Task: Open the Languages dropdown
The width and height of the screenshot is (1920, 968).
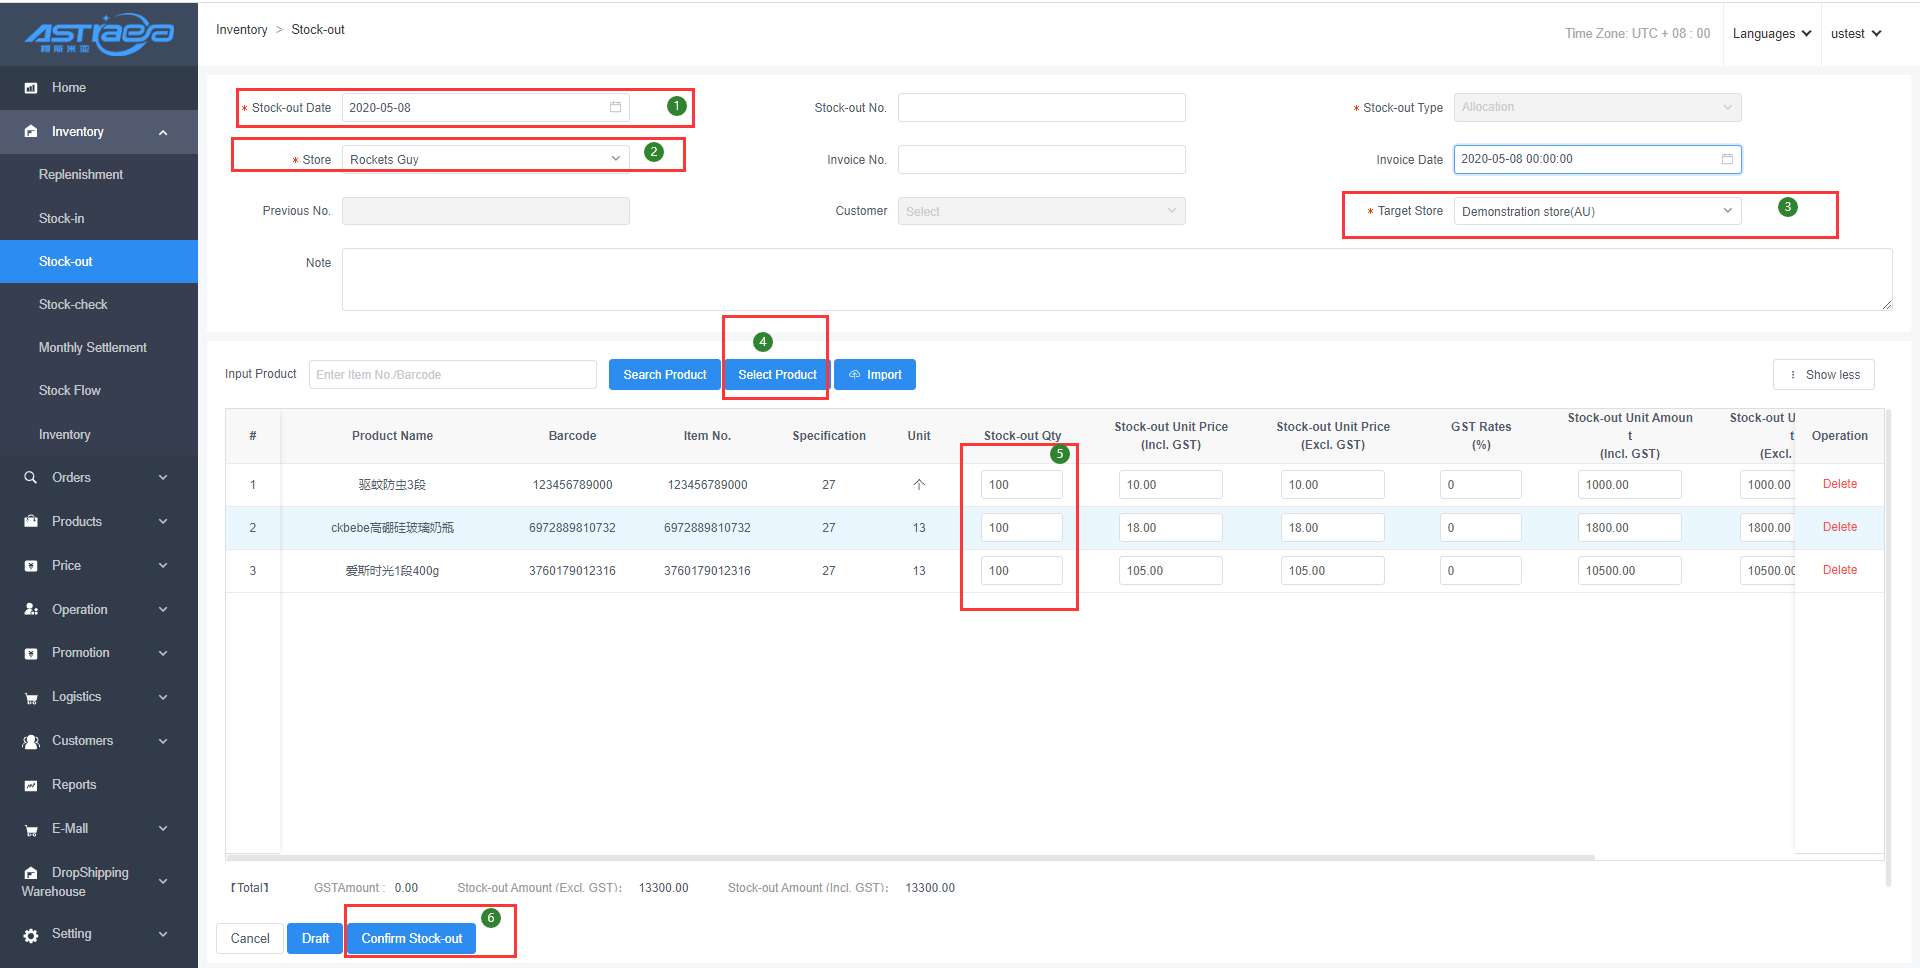Action: point(1771,34)
